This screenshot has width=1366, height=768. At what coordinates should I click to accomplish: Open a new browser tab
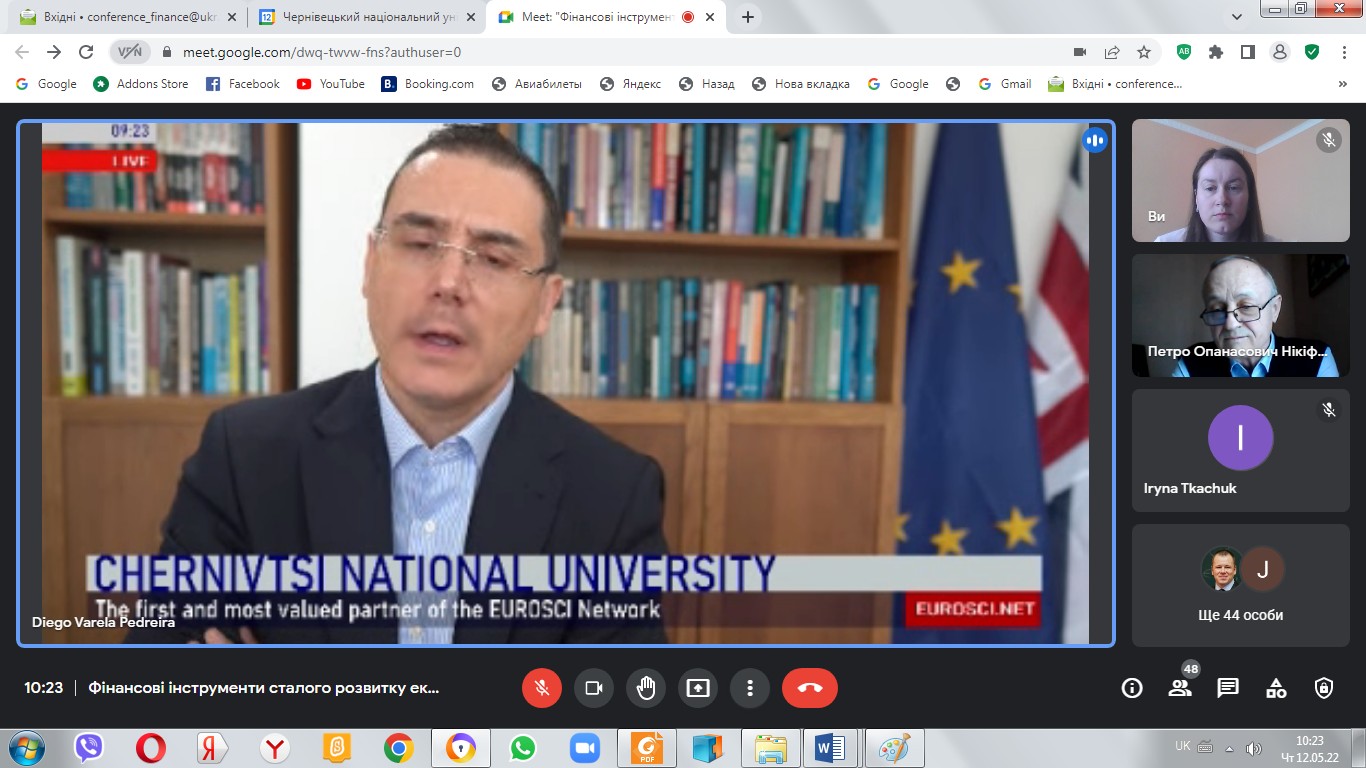(747, 17)
